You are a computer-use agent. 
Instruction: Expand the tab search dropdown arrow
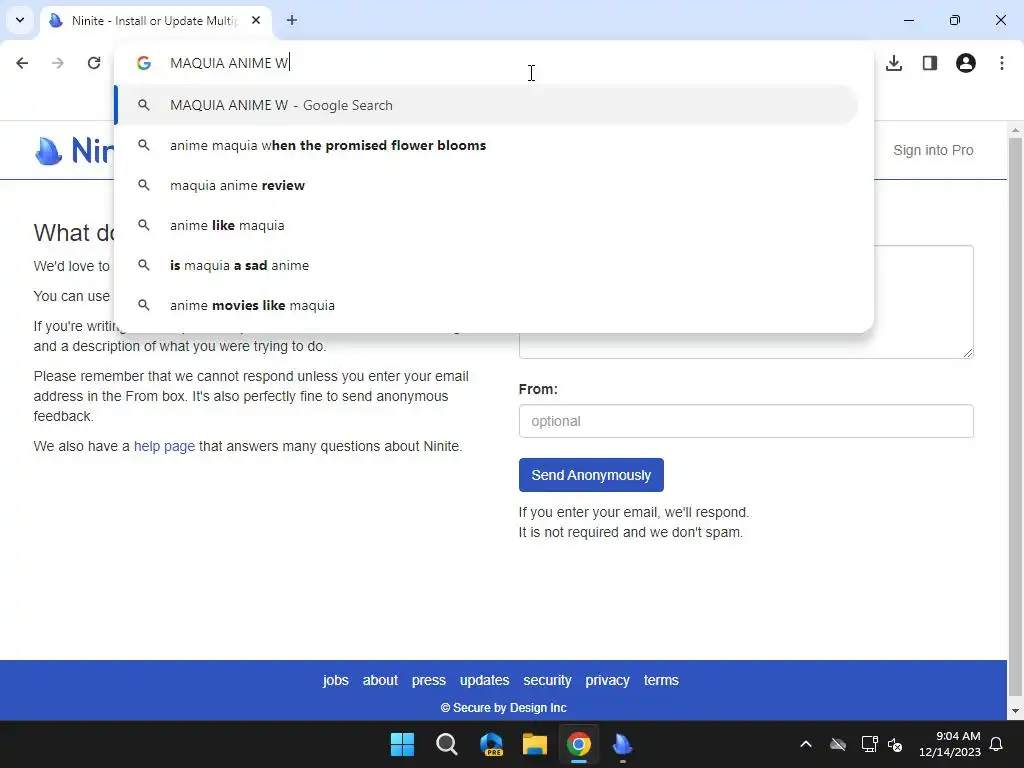[x=20, y=20]
